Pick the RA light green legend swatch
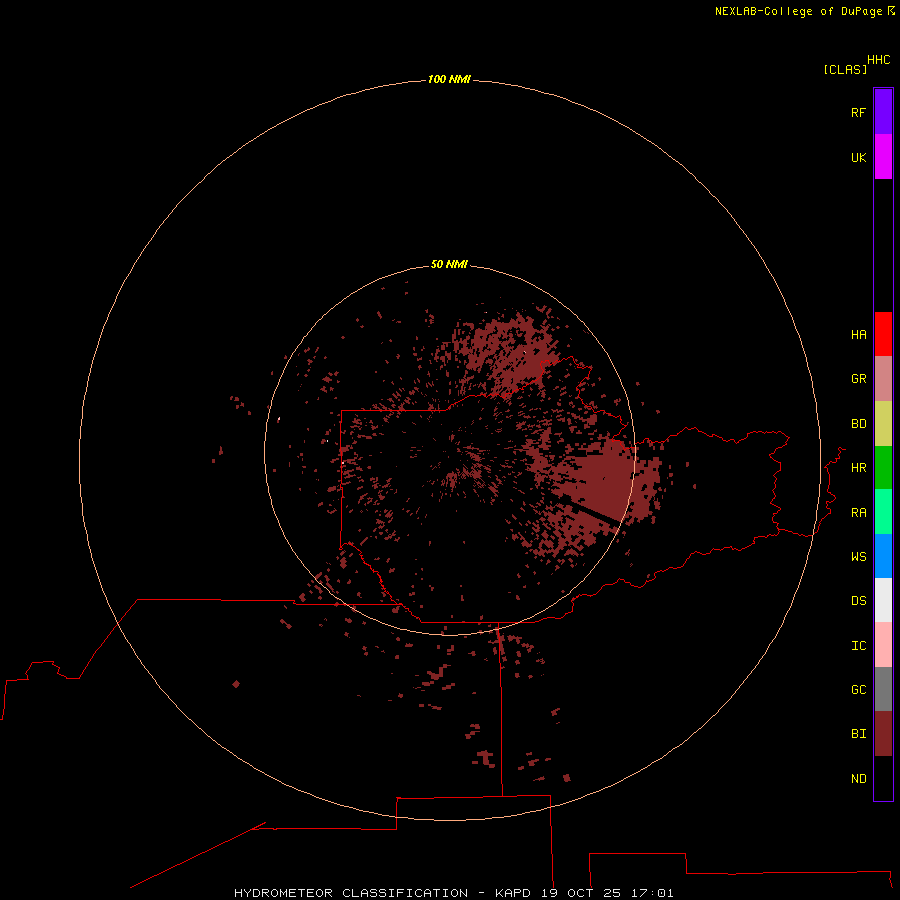This screenshot has height=900, width=900. click(x=883, y=512)
